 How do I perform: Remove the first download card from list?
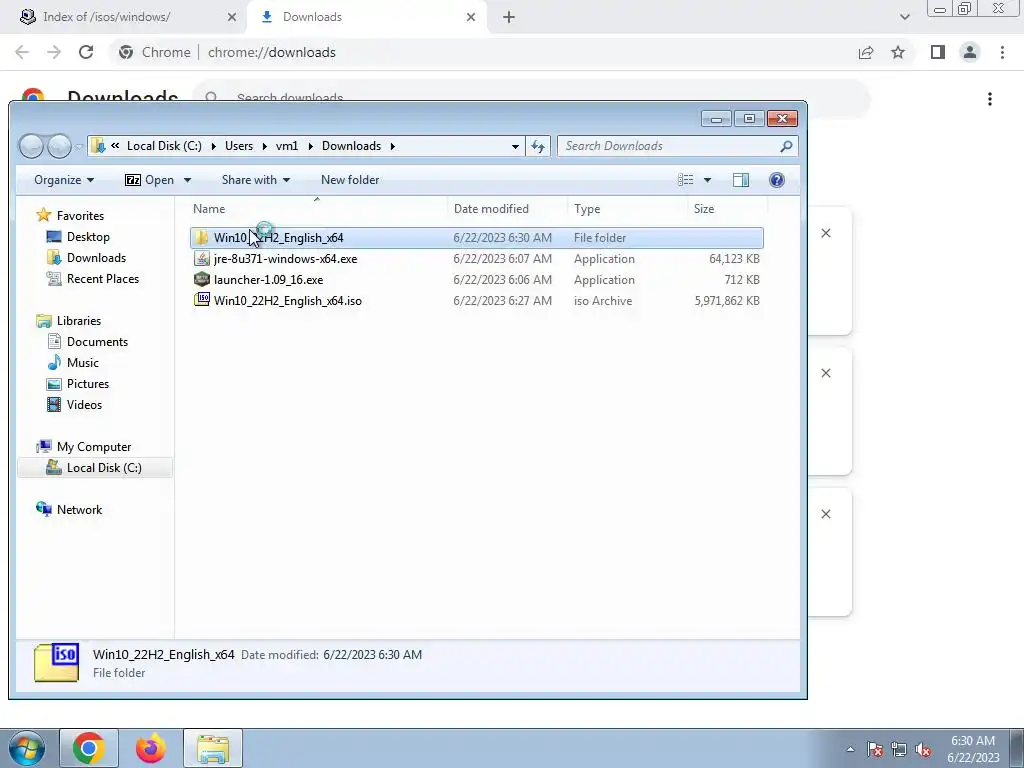825,233
